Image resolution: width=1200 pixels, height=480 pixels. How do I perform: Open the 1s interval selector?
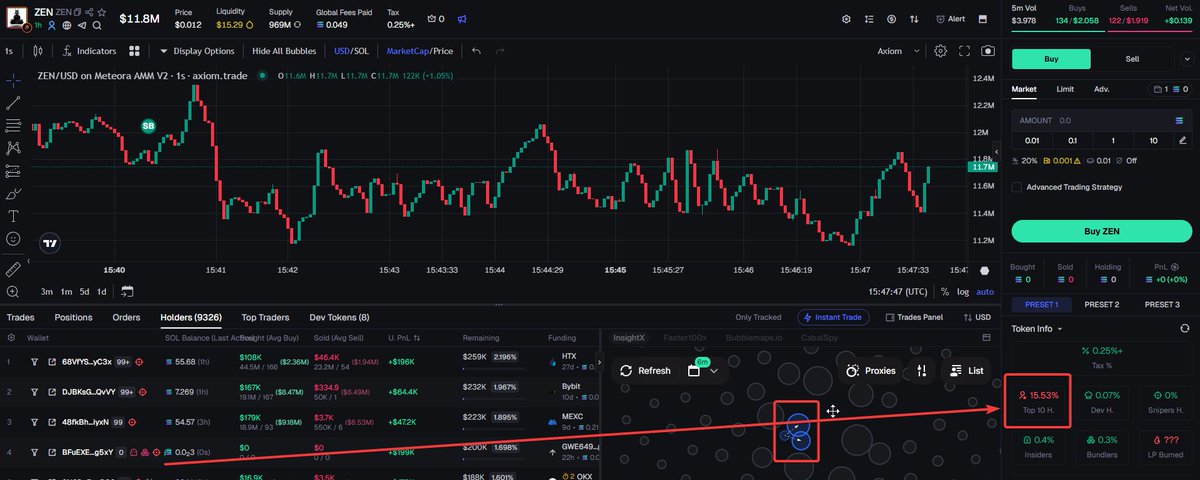[8, 51]
